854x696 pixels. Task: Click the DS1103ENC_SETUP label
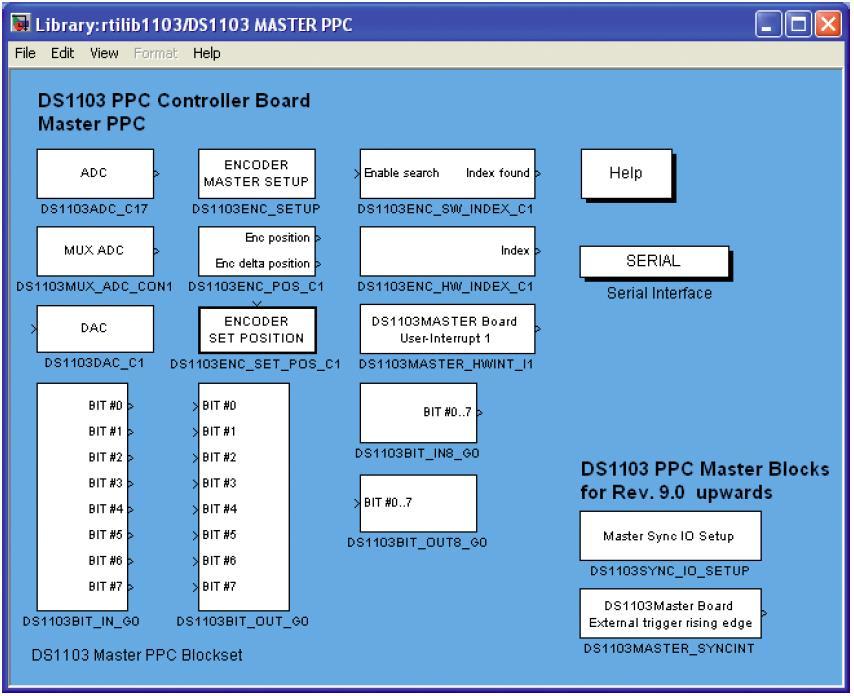pos(256,209)
